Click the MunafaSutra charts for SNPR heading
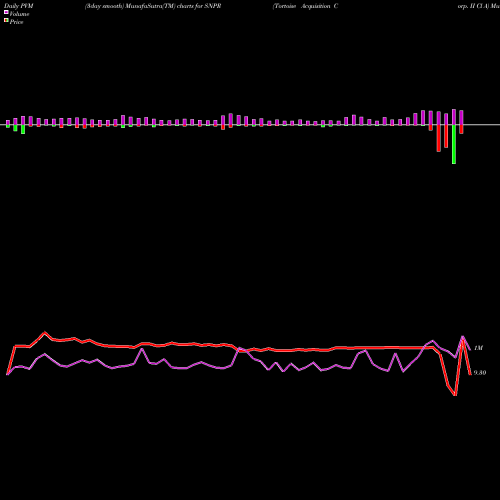This screenshot has width=500, height=500. pyautogui.click(x=153, y=6)
